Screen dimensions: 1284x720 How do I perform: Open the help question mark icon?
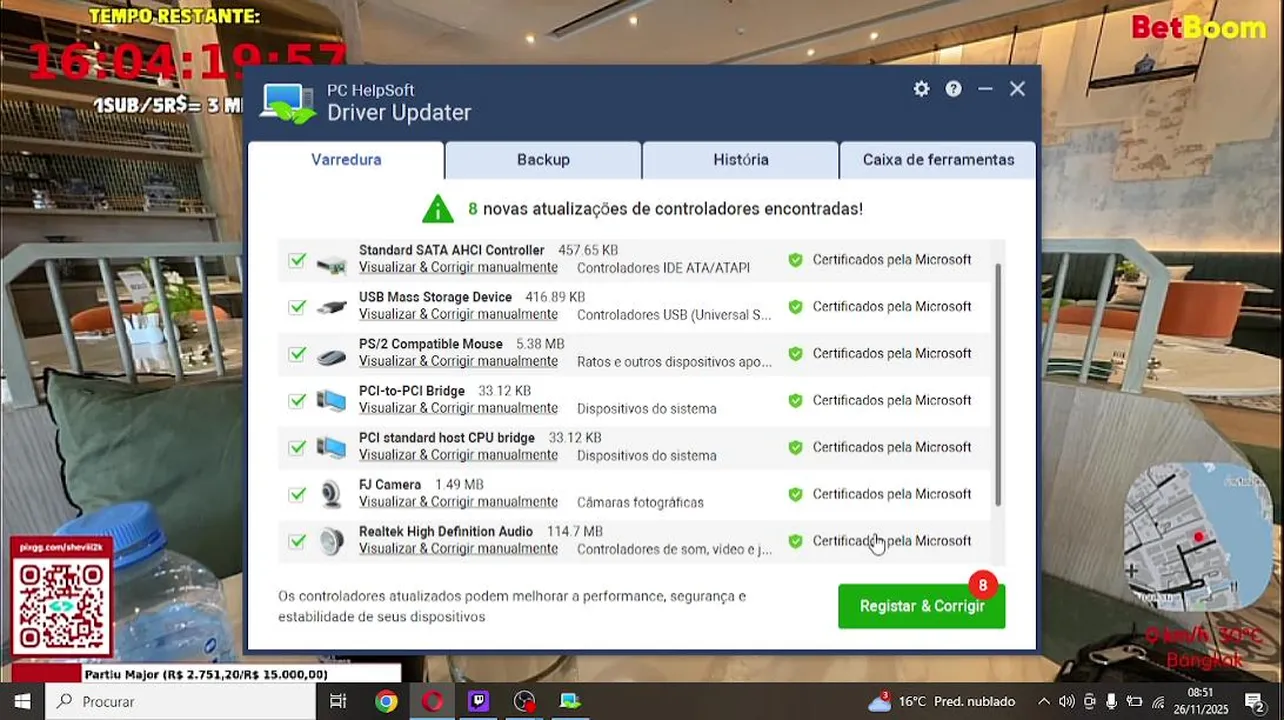pos(953,89)
